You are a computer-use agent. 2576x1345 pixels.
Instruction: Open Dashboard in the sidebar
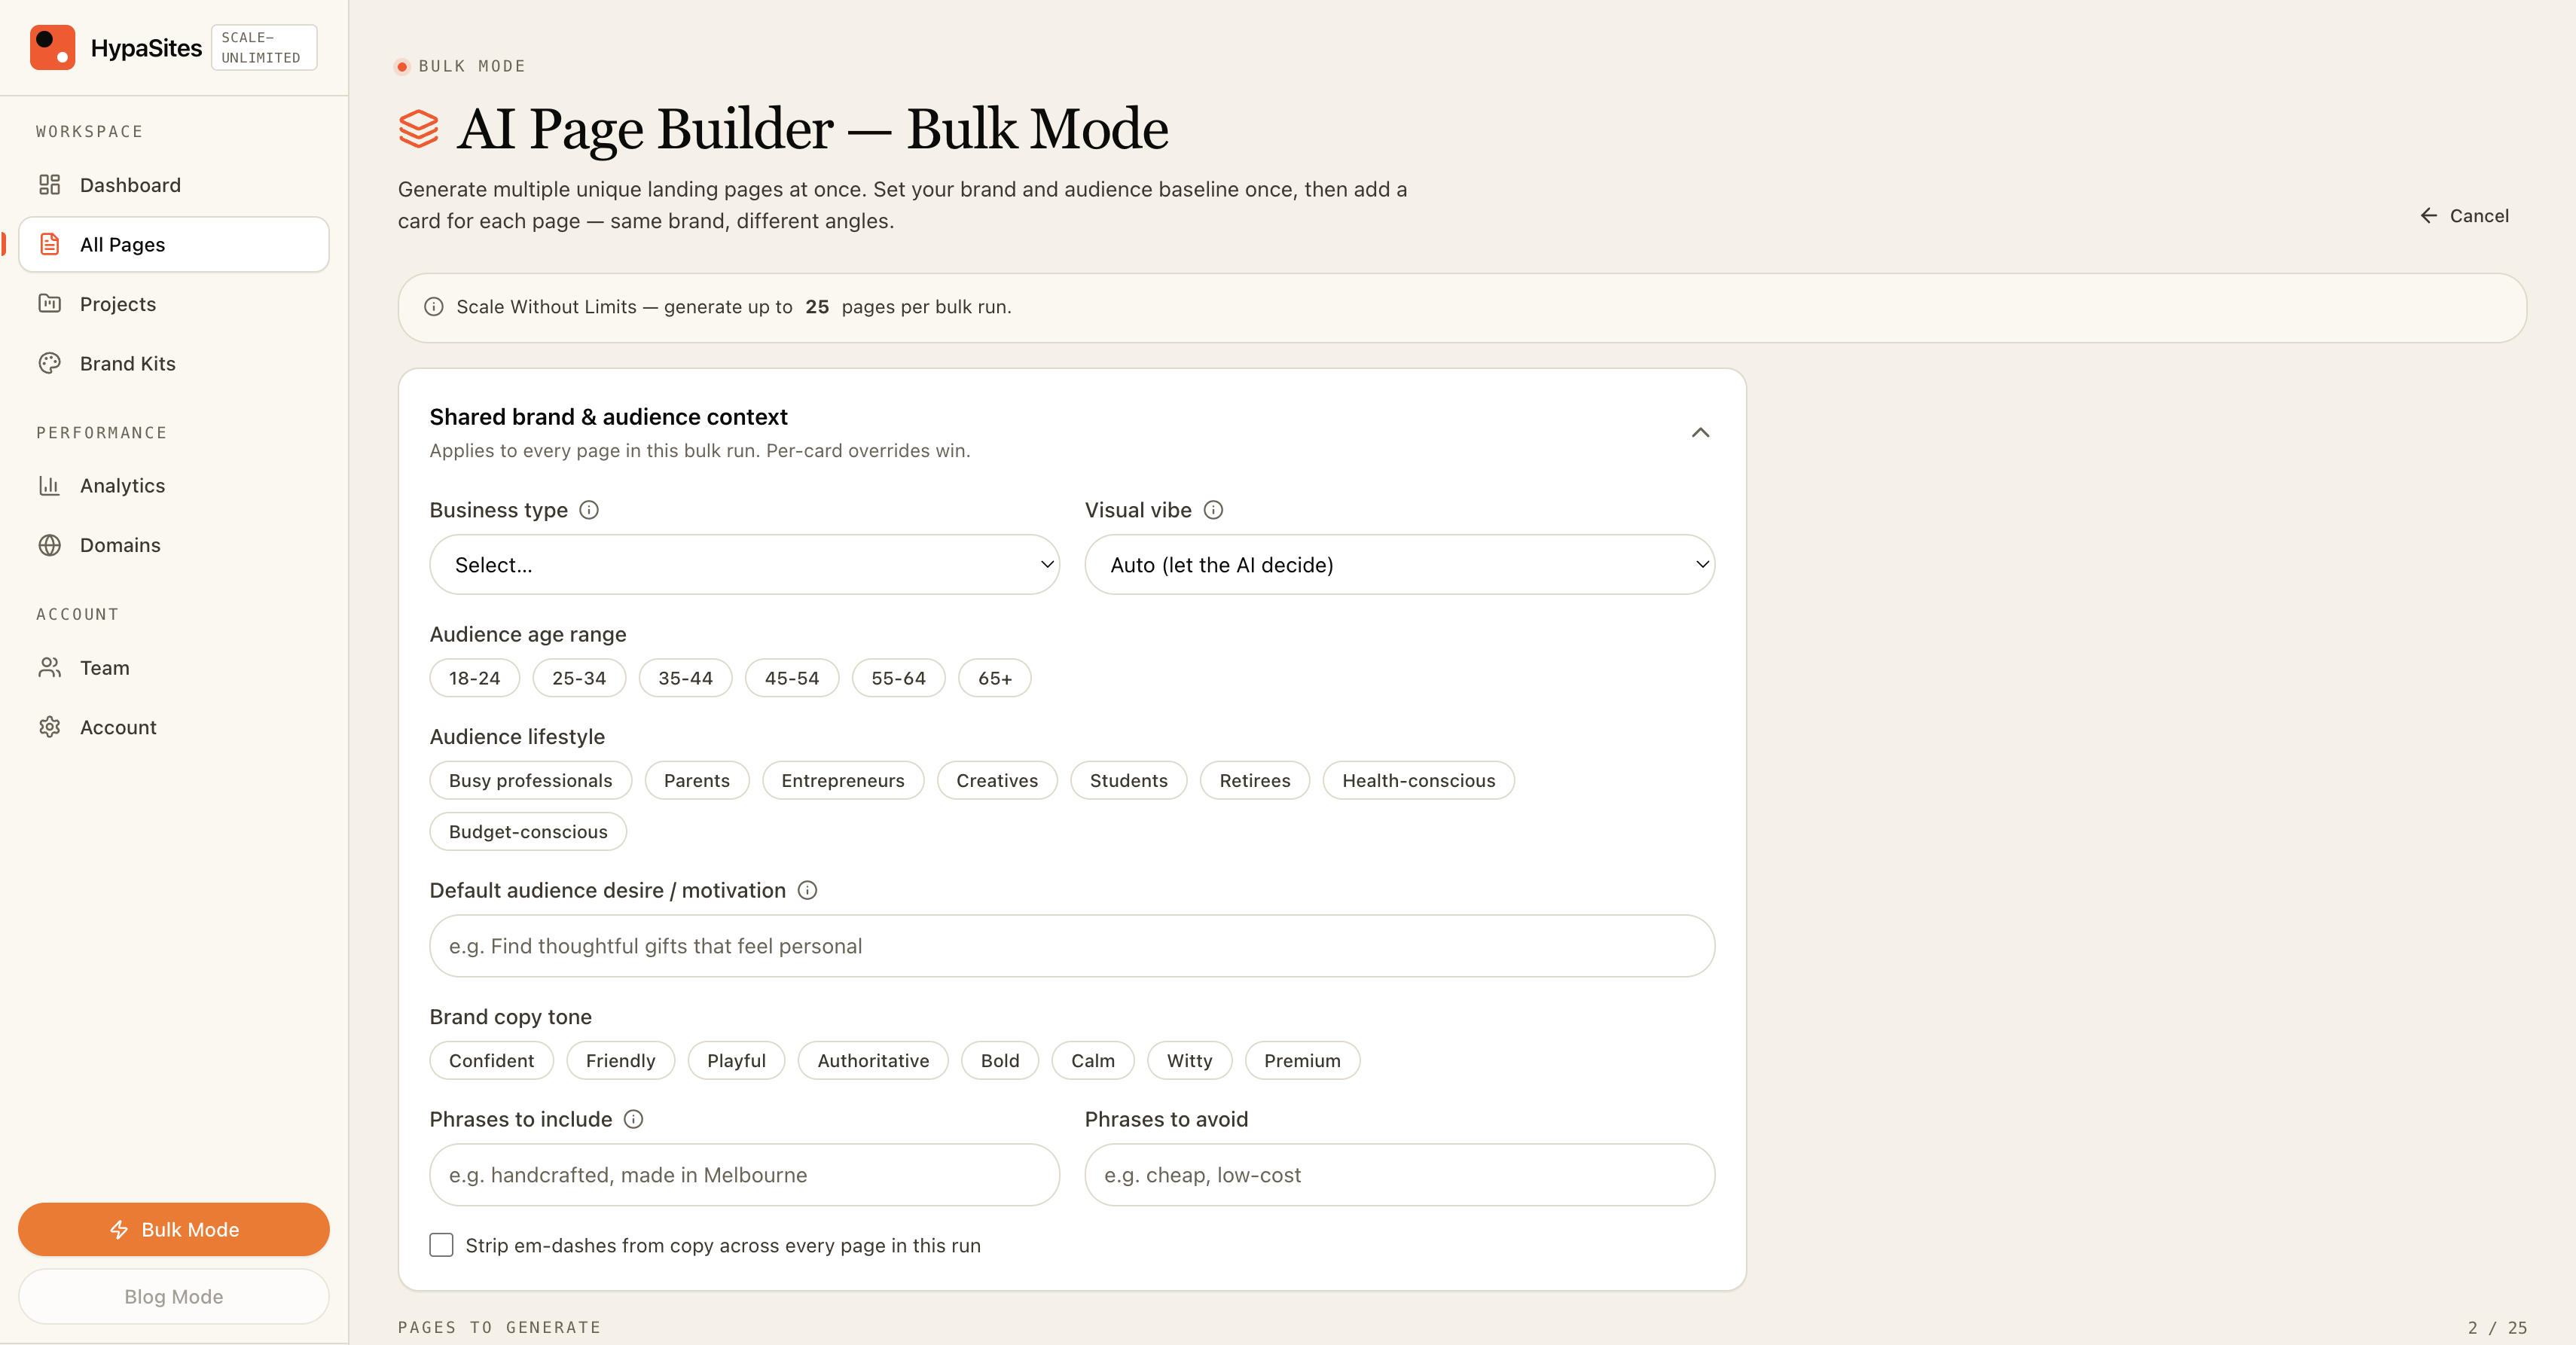tap(173, 185)
